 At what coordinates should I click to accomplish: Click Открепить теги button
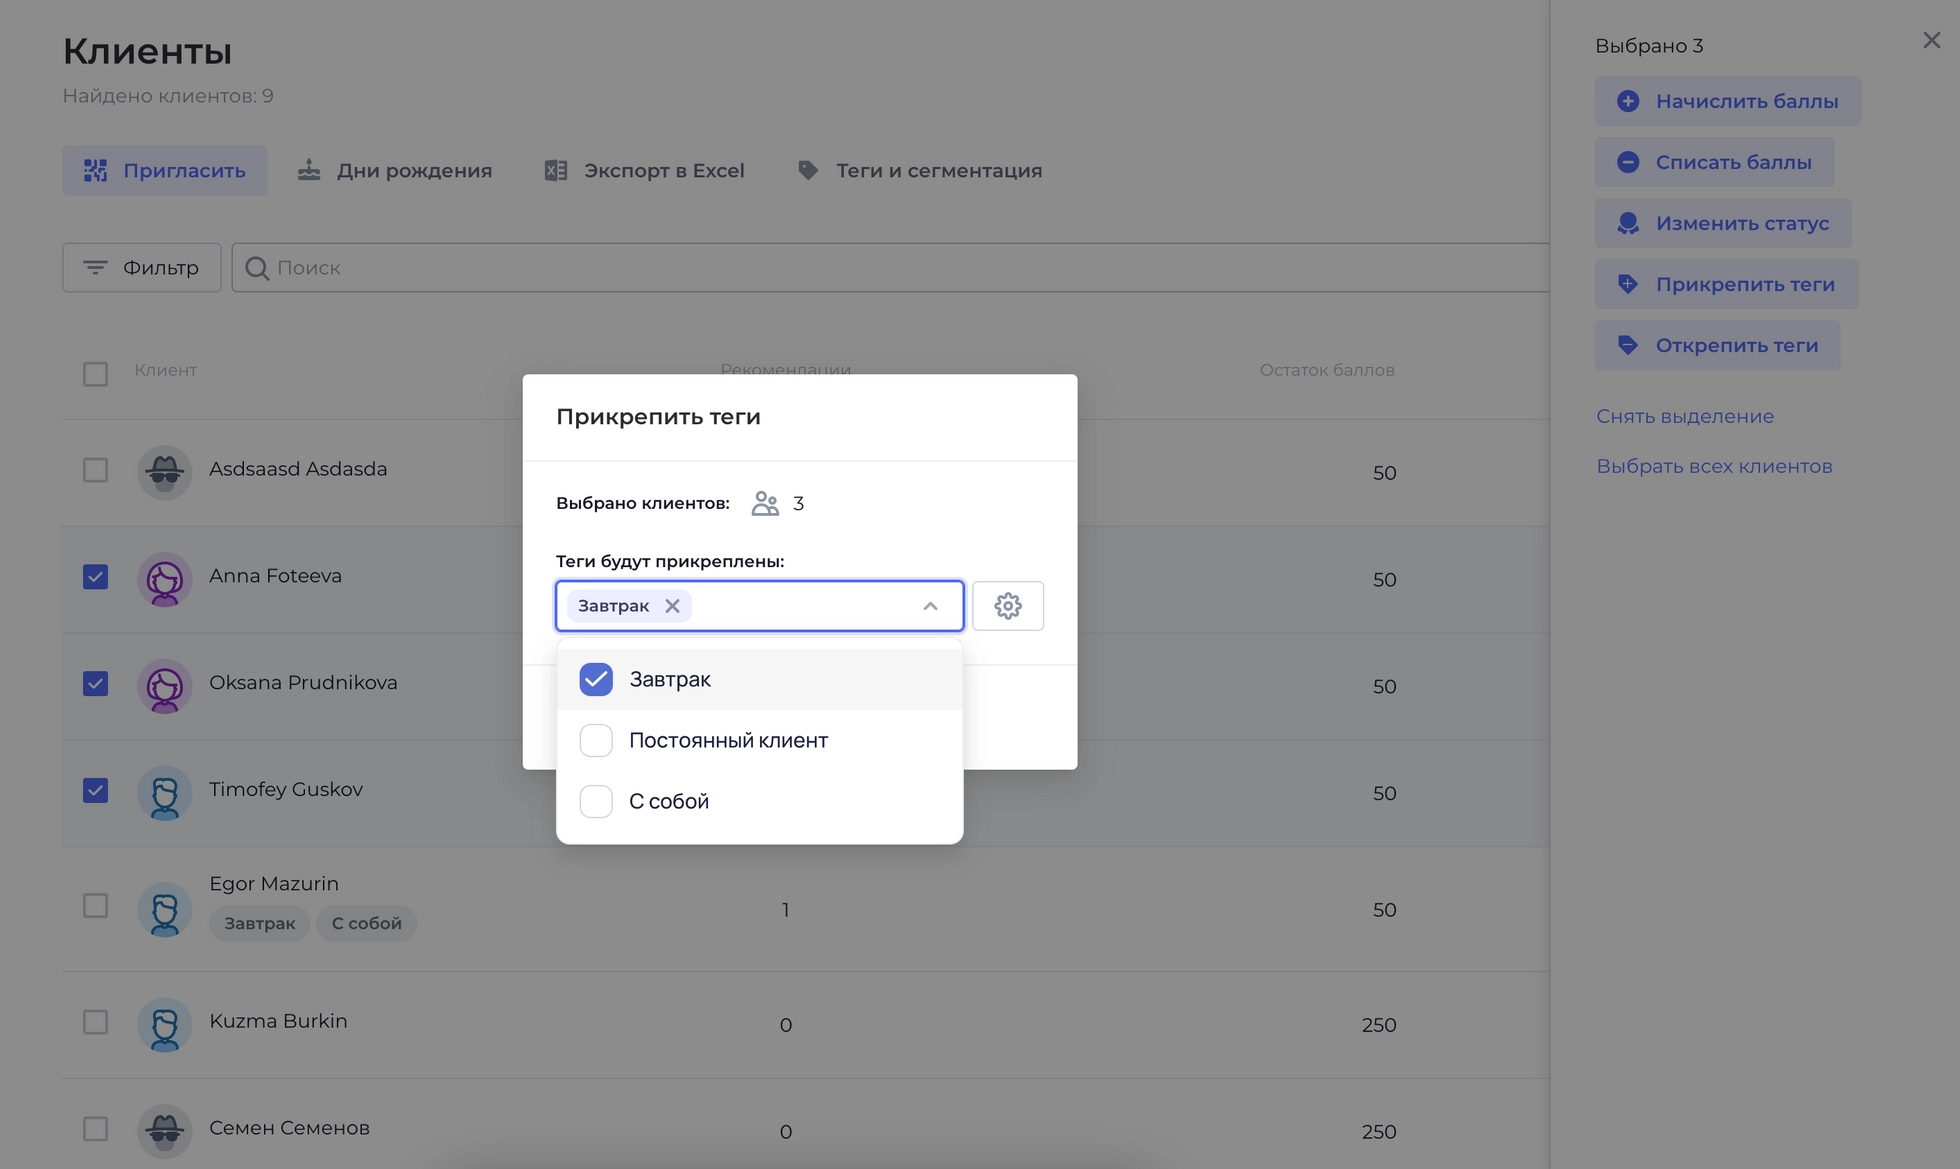point(1717,345)
